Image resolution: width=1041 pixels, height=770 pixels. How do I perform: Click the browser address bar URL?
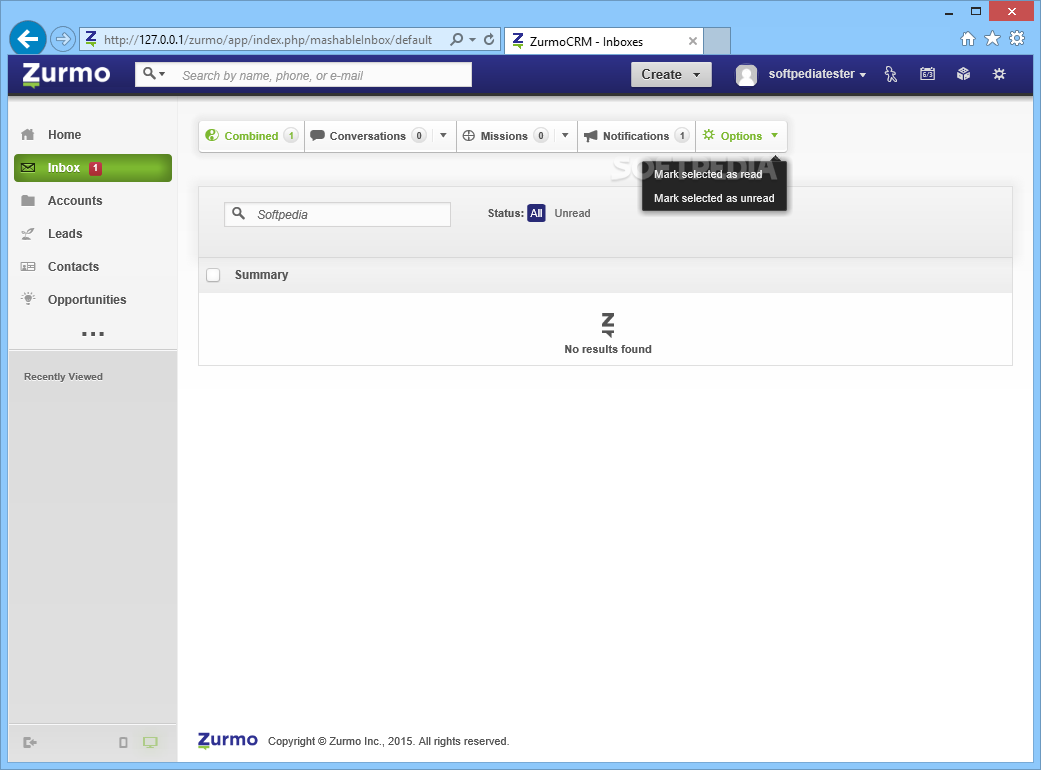pos(268,40)
